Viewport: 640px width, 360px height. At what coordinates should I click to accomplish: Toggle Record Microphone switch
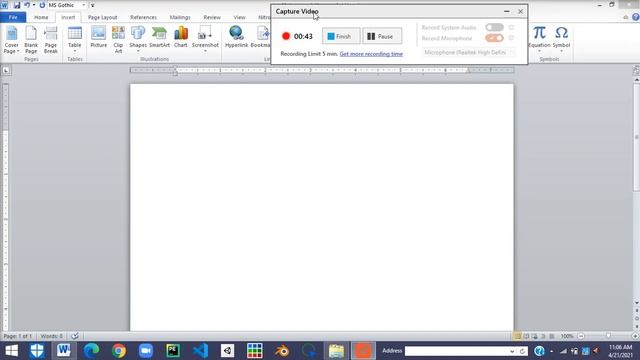pos(494,38)
